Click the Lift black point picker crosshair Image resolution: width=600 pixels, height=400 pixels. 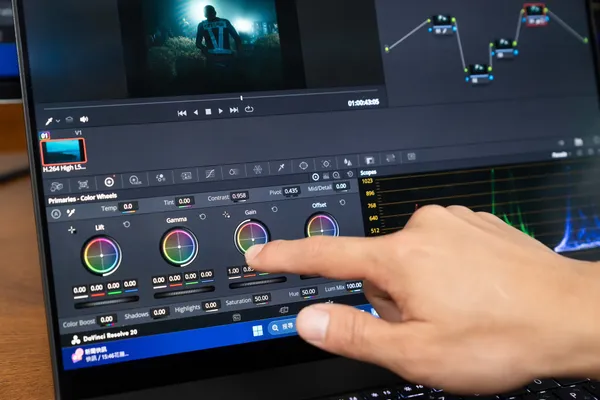coord(72,230)
